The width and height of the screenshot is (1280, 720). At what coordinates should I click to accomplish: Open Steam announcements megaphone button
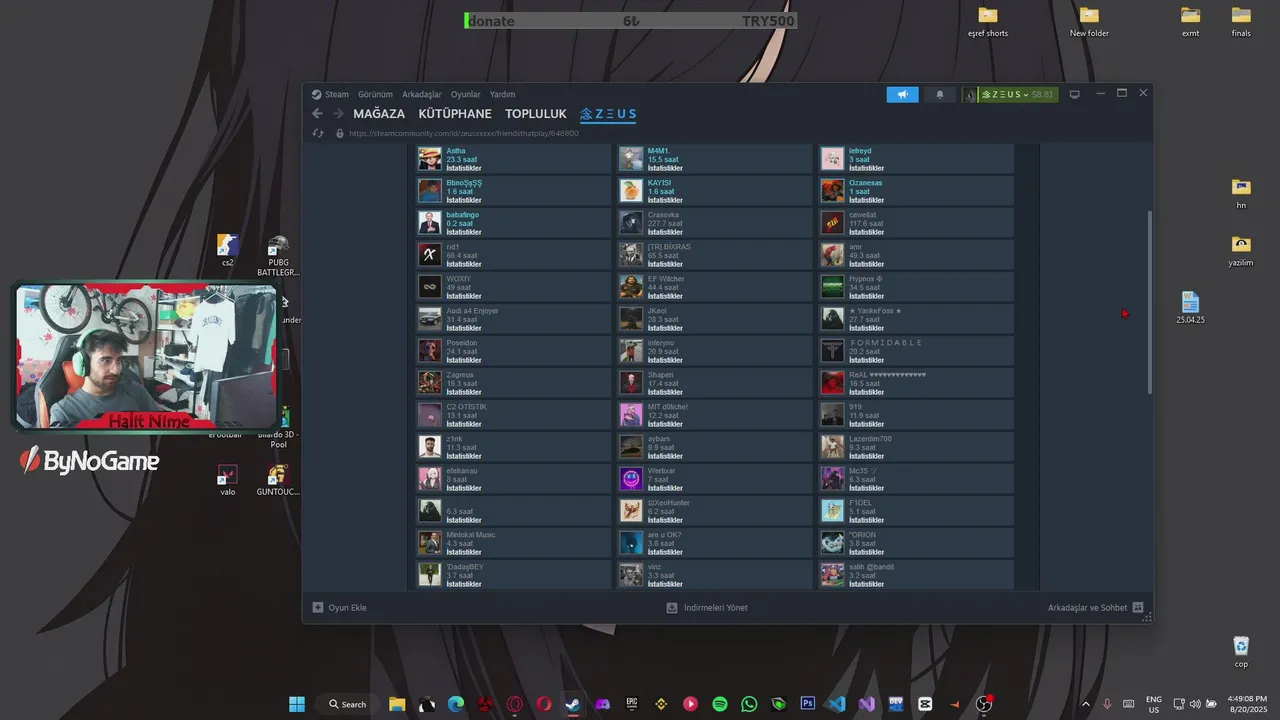902,94
